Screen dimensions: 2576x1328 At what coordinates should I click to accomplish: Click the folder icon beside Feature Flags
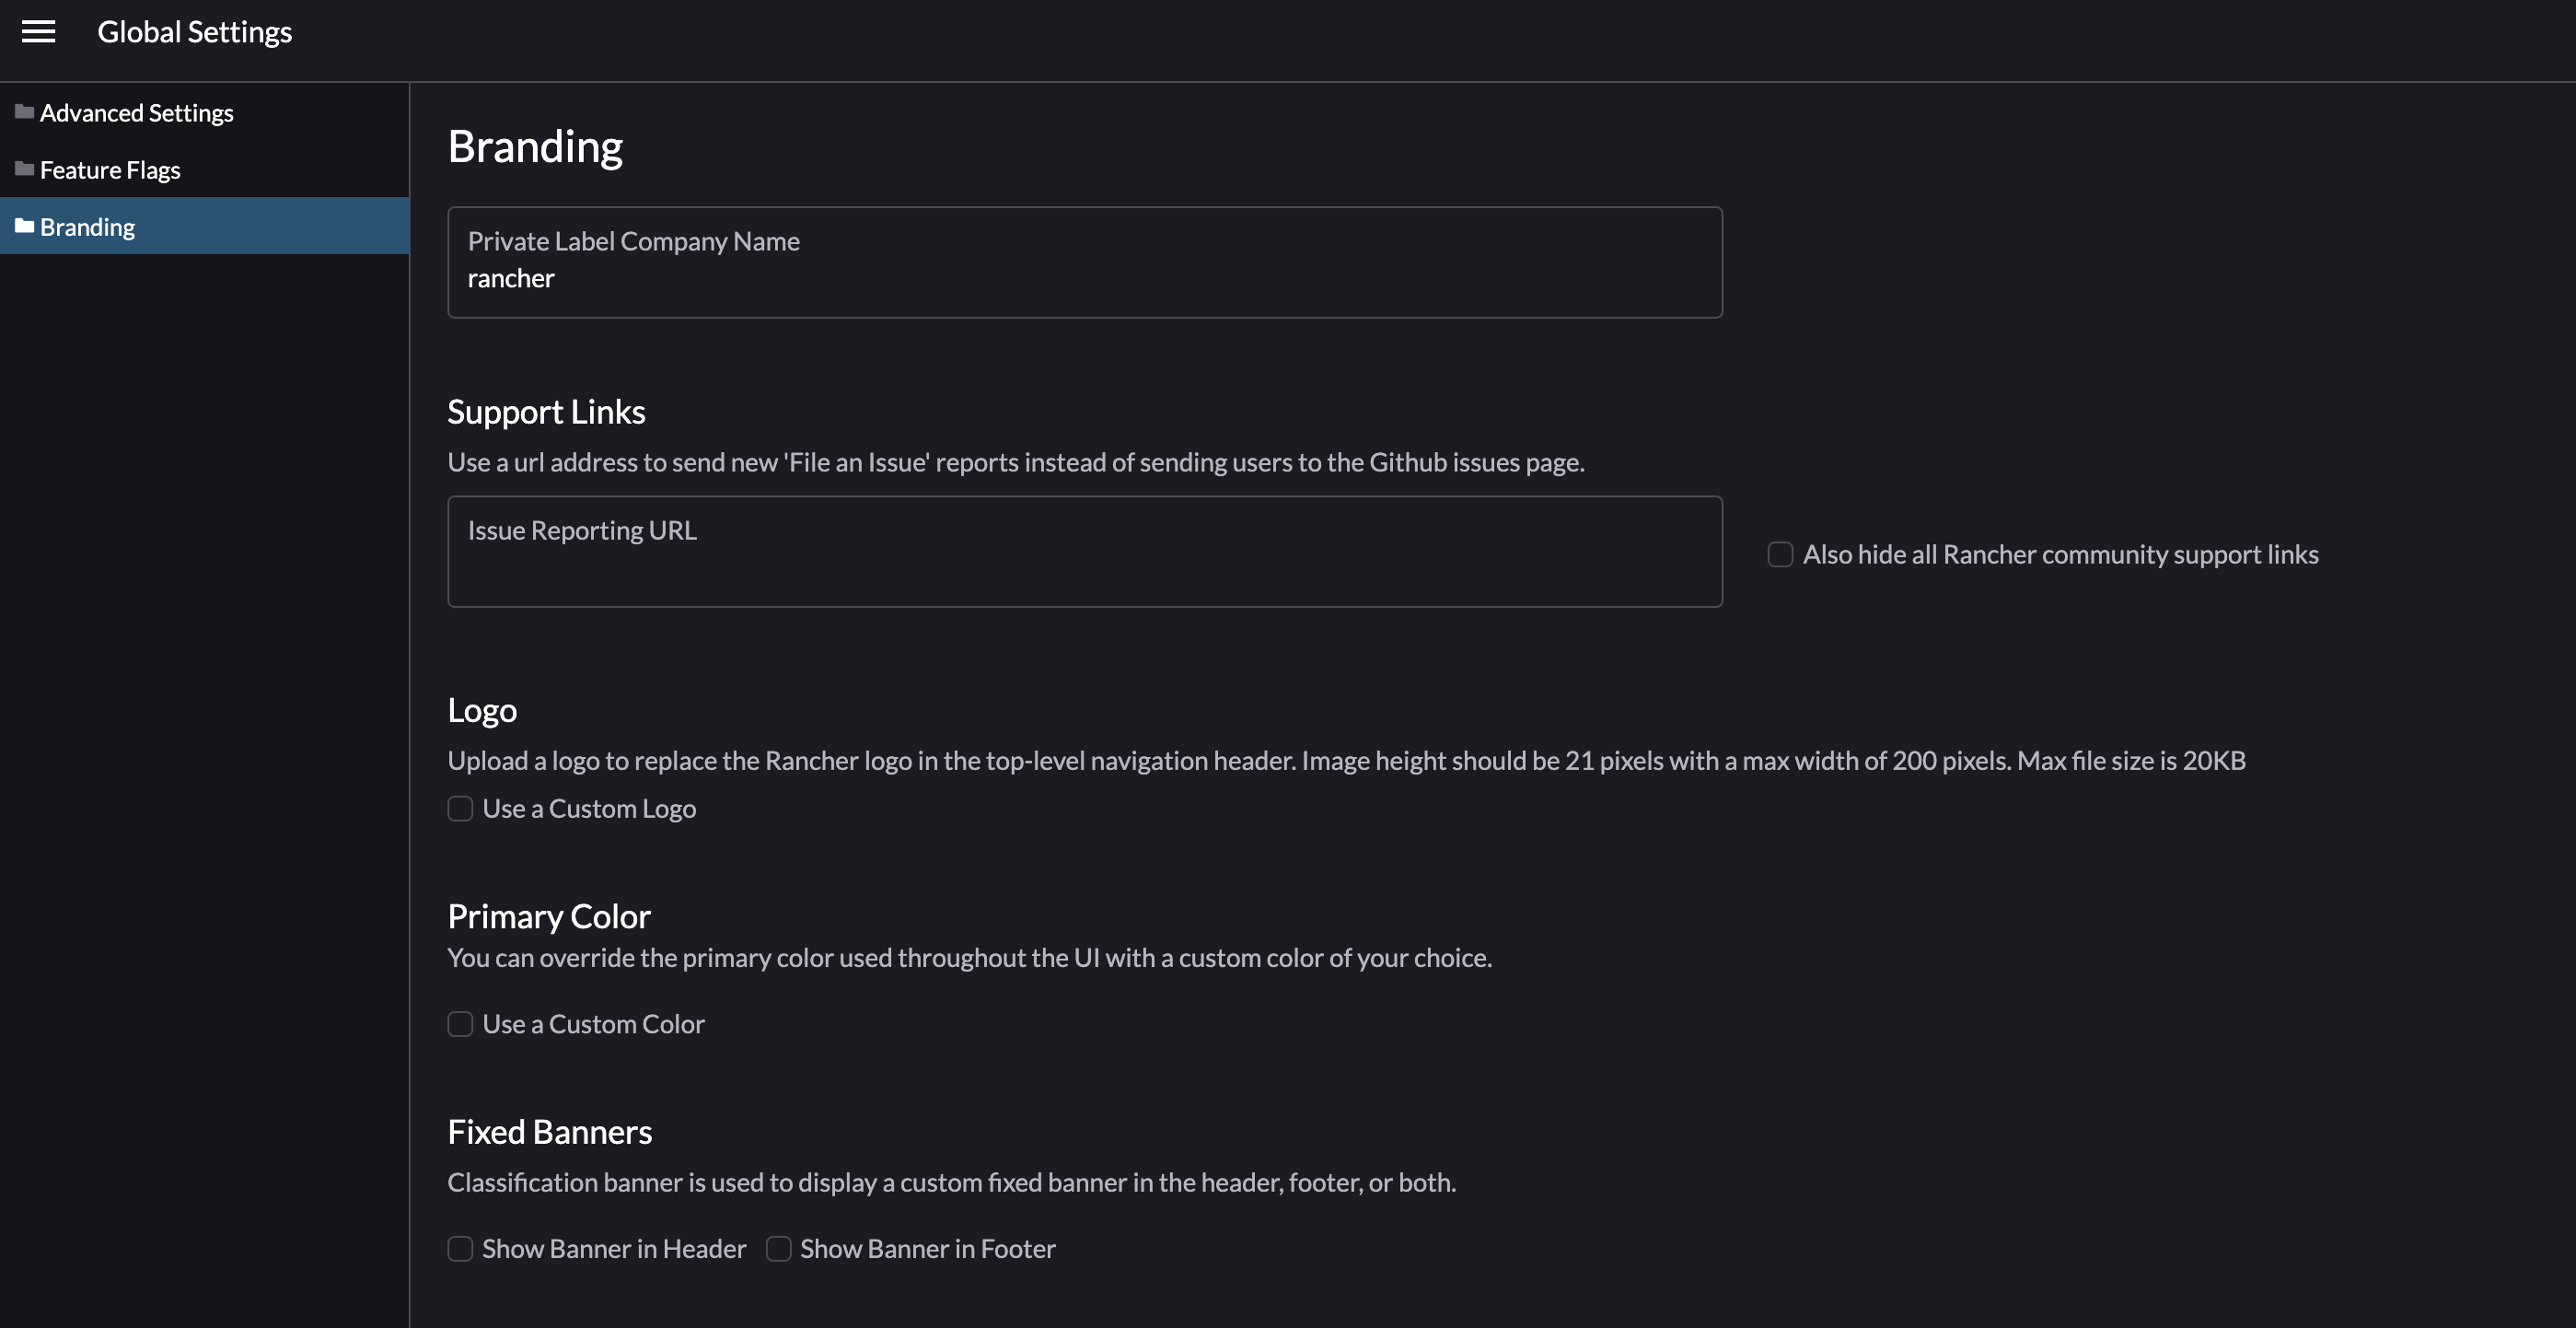pyautogui.click(x=24, y=167)
